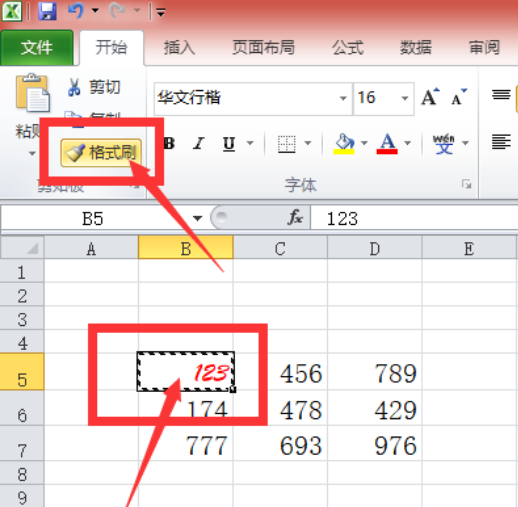This screenshot has height=507, width=518.
Task: Click the formula bar showing 123
Action: [414, 219]
